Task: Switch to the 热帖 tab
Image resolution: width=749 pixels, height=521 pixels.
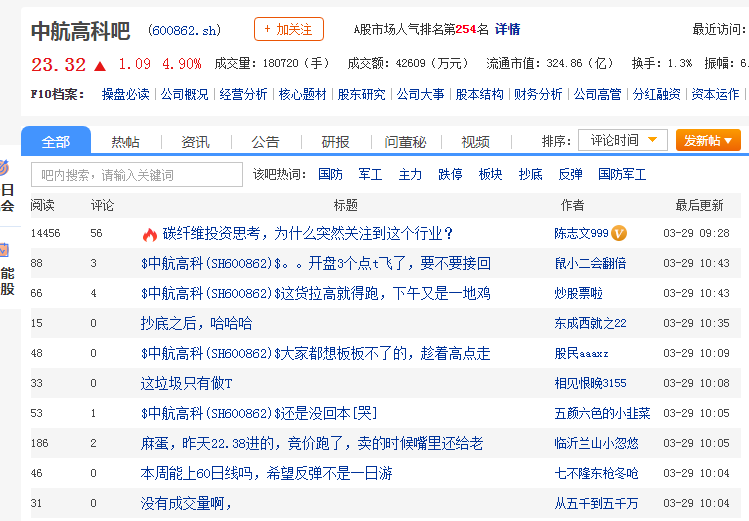Action: pos(125,142)
